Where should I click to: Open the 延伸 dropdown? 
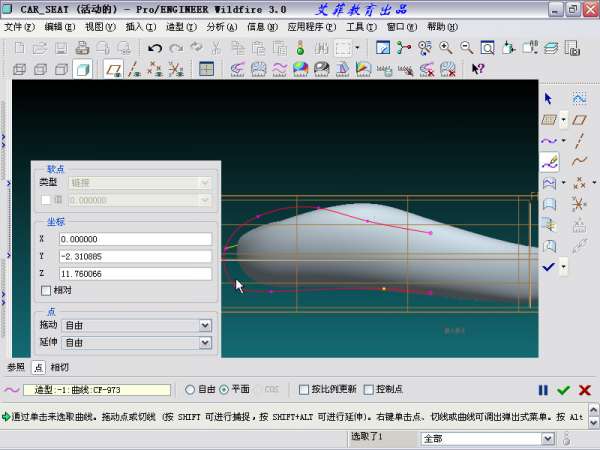click(x=205, y=342)
